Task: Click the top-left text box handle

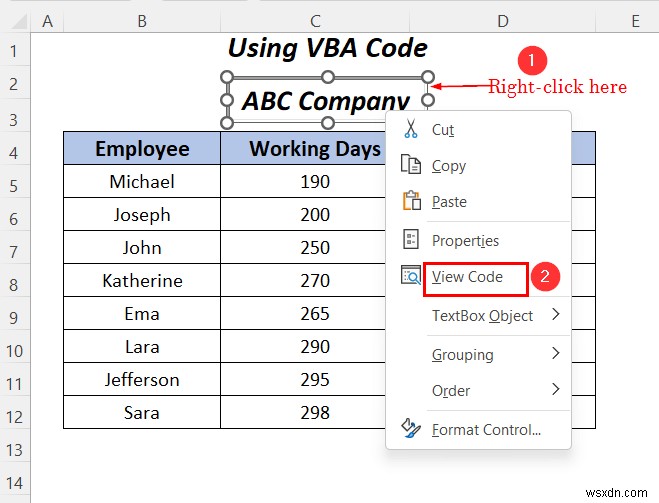Action: click(227, 77)
